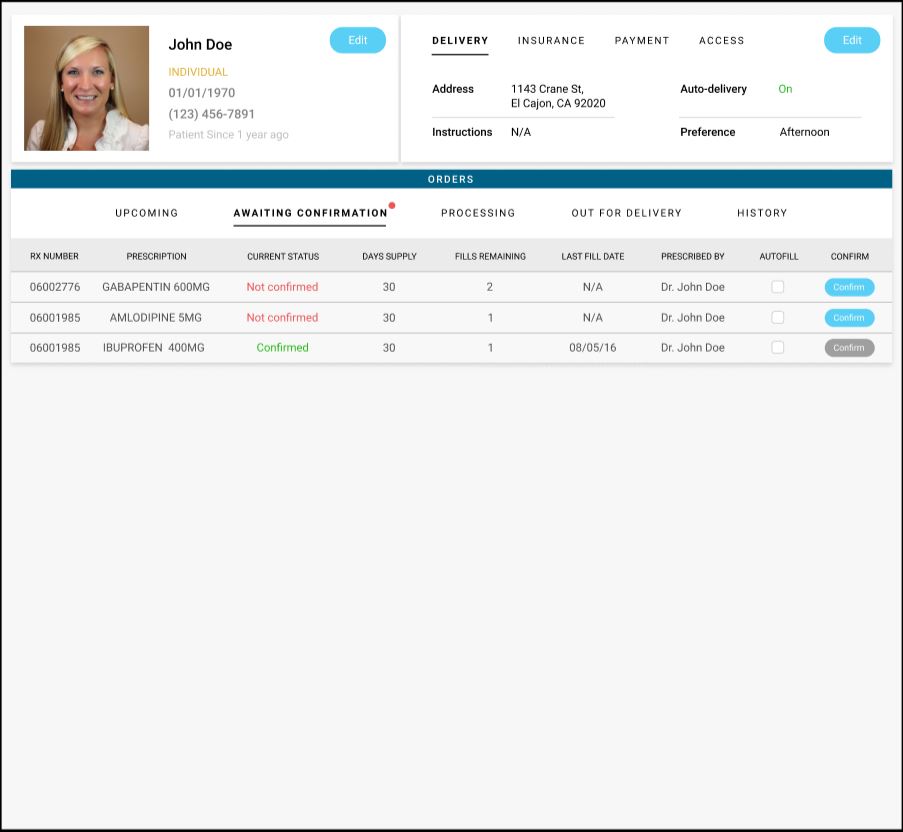Confirm the Gabapentin 600MG order
903x832 pixels.
(x=849, y=287)
